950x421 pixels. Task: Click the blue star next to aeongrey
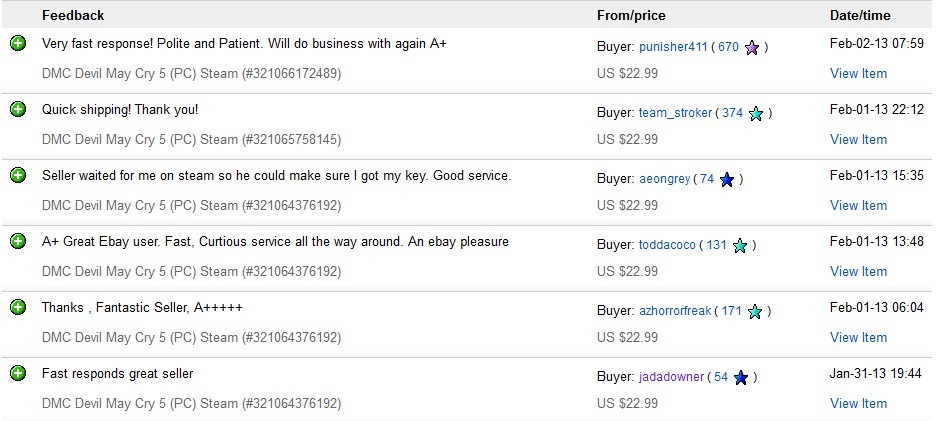(726, 179)
